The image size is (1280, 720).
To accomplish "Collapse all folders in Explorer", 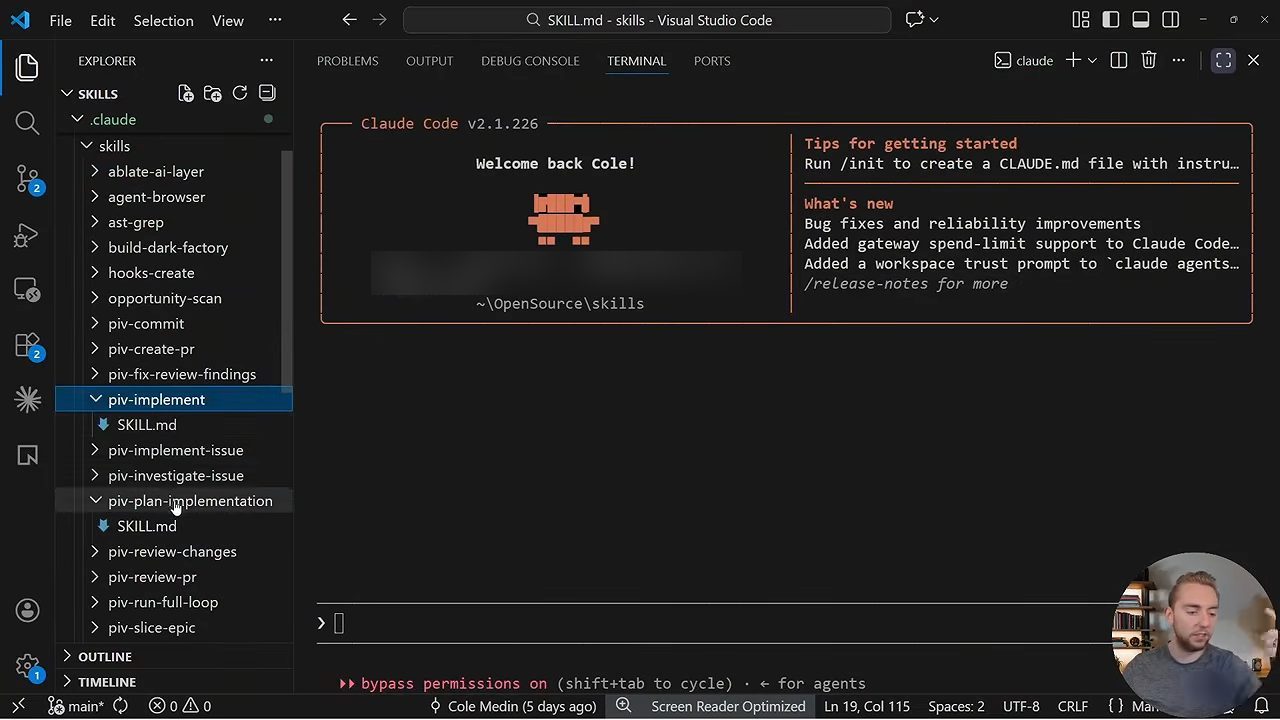I will point(267,93).
